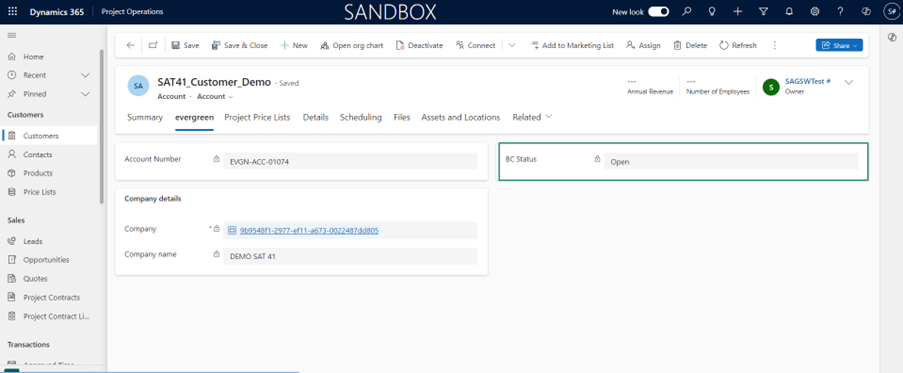Image resolution: width=903 pixels, height=373 pixels.
Task: Expand the header chevron beside Owner
Action: click(848, 82)
